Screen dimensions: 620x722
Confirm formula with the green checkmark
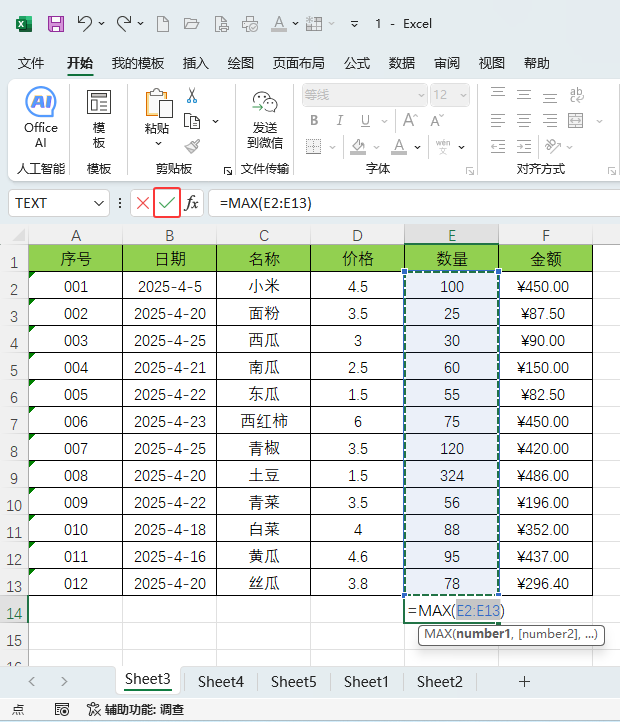[x=167, y=203]
